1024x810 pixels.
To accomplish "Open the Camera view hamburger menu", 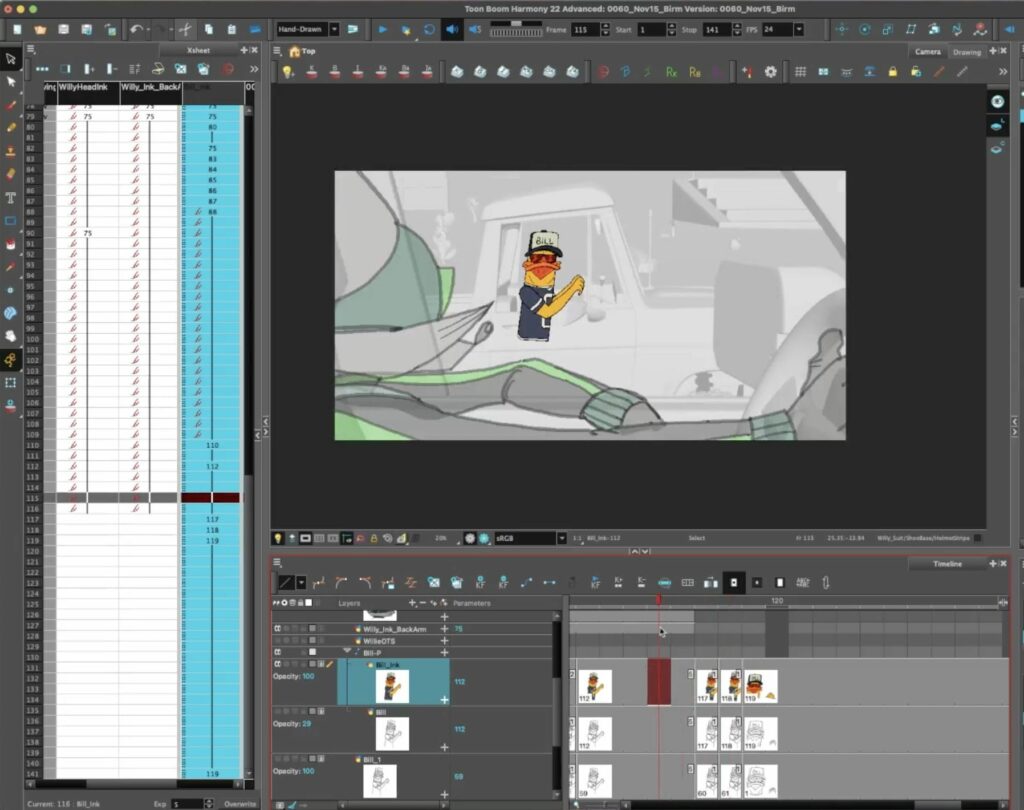I will [x=277, y=51].
